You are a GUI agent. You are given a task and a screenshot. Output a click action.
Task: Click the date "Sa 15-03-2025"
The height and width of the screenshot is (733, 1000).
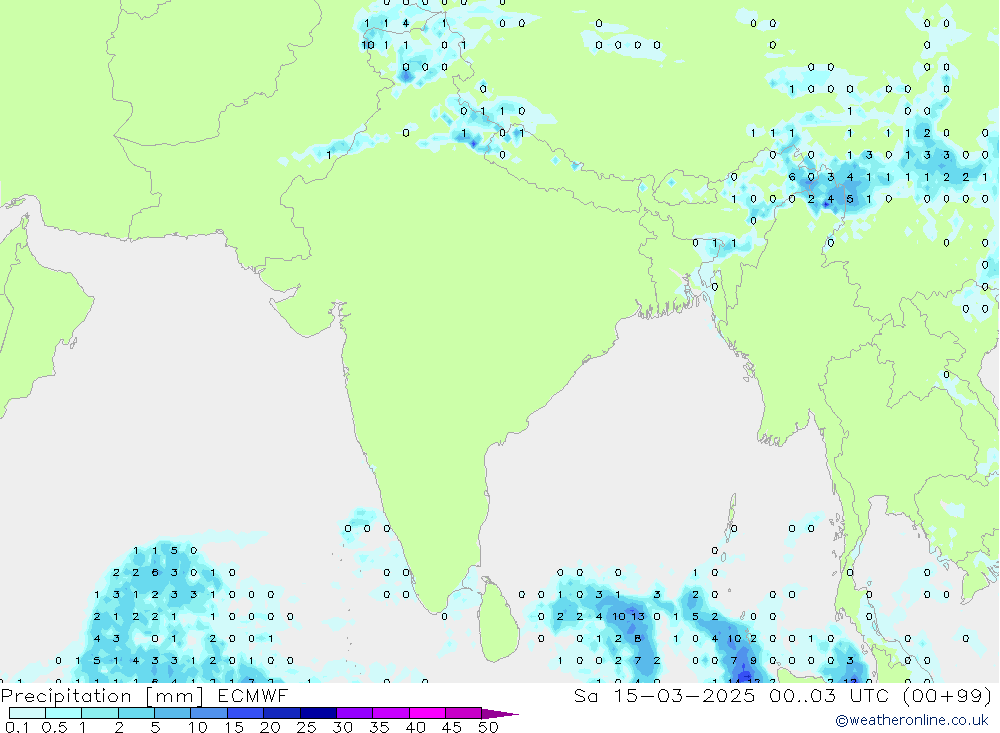(664, 695)
